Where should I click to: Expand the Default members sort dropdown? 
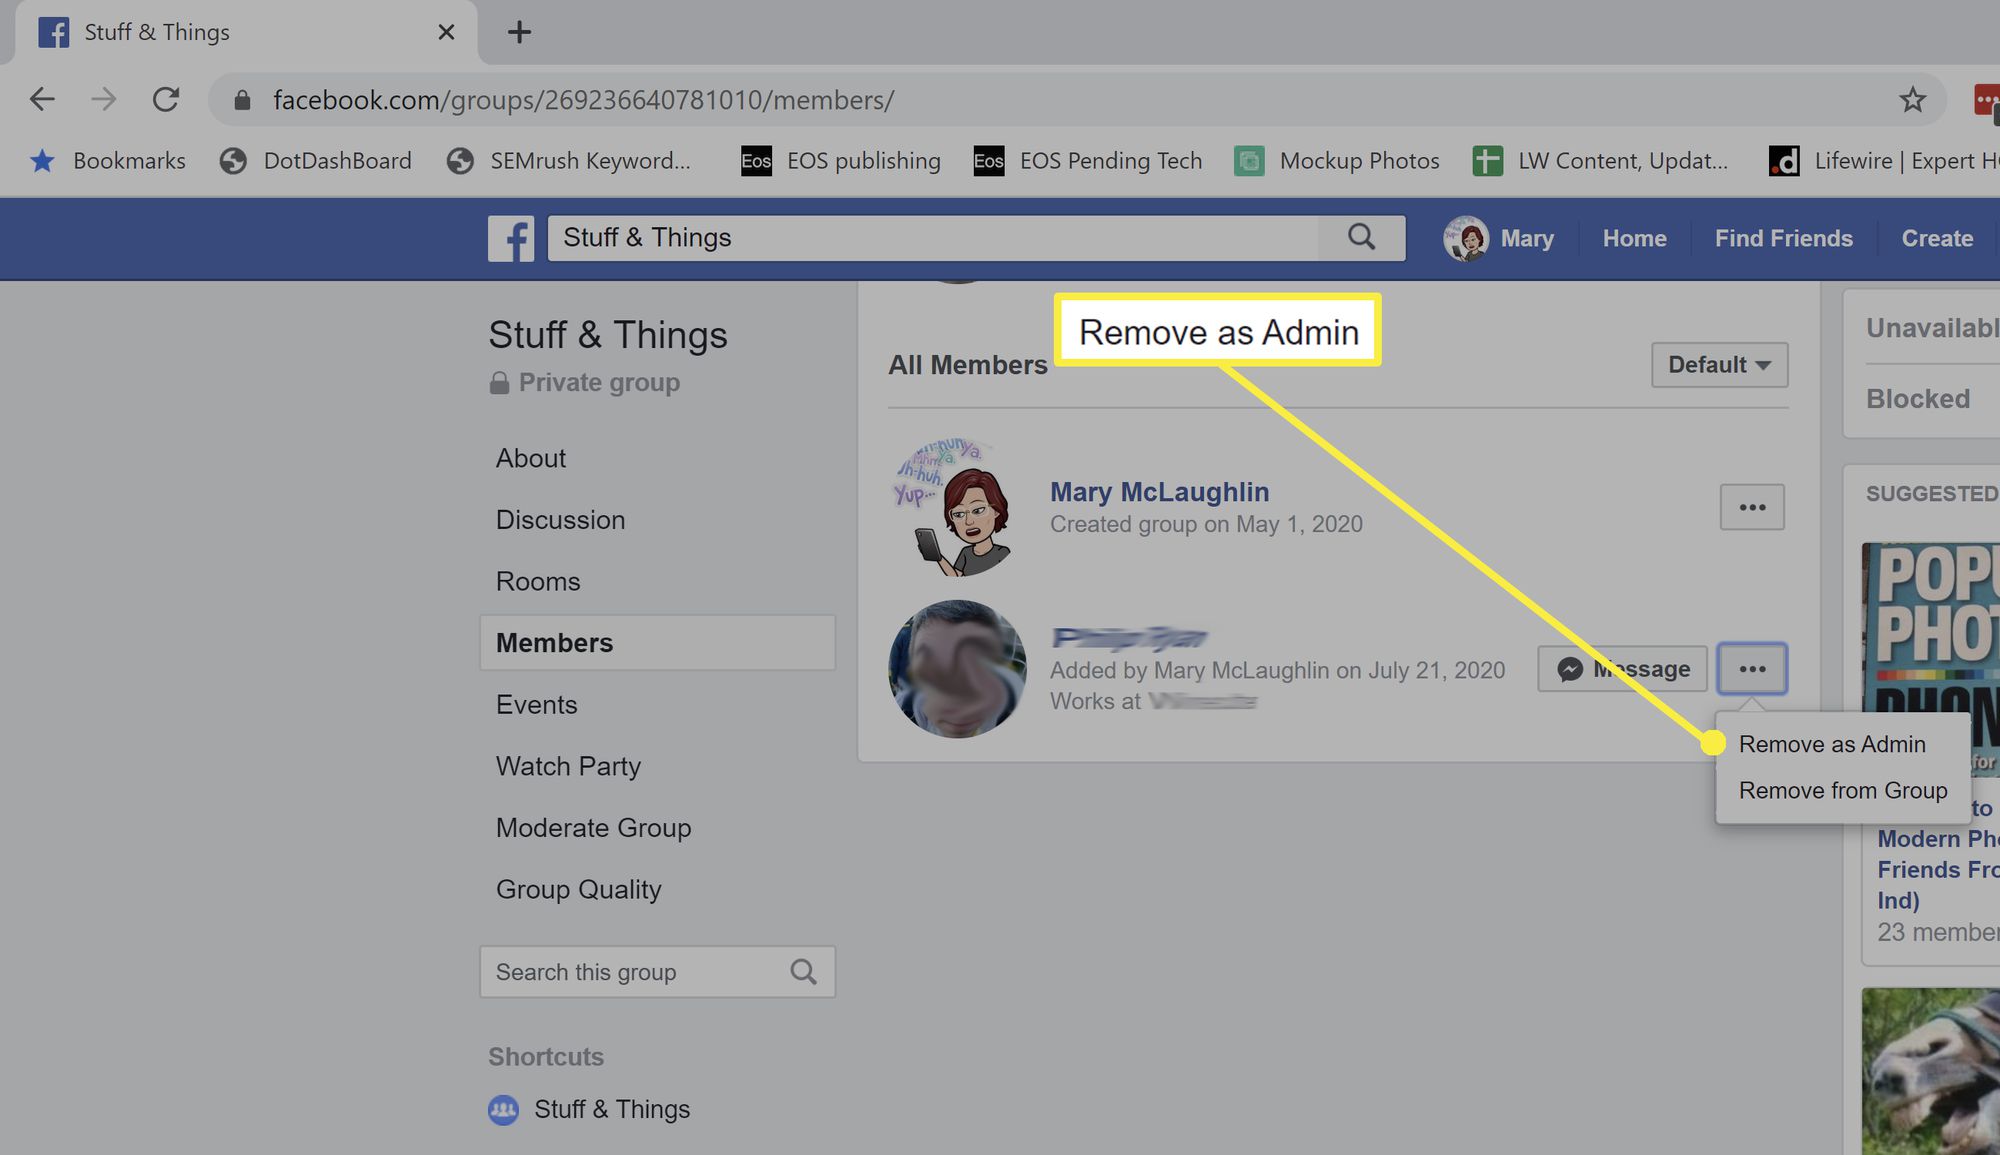click(1717, 363)
